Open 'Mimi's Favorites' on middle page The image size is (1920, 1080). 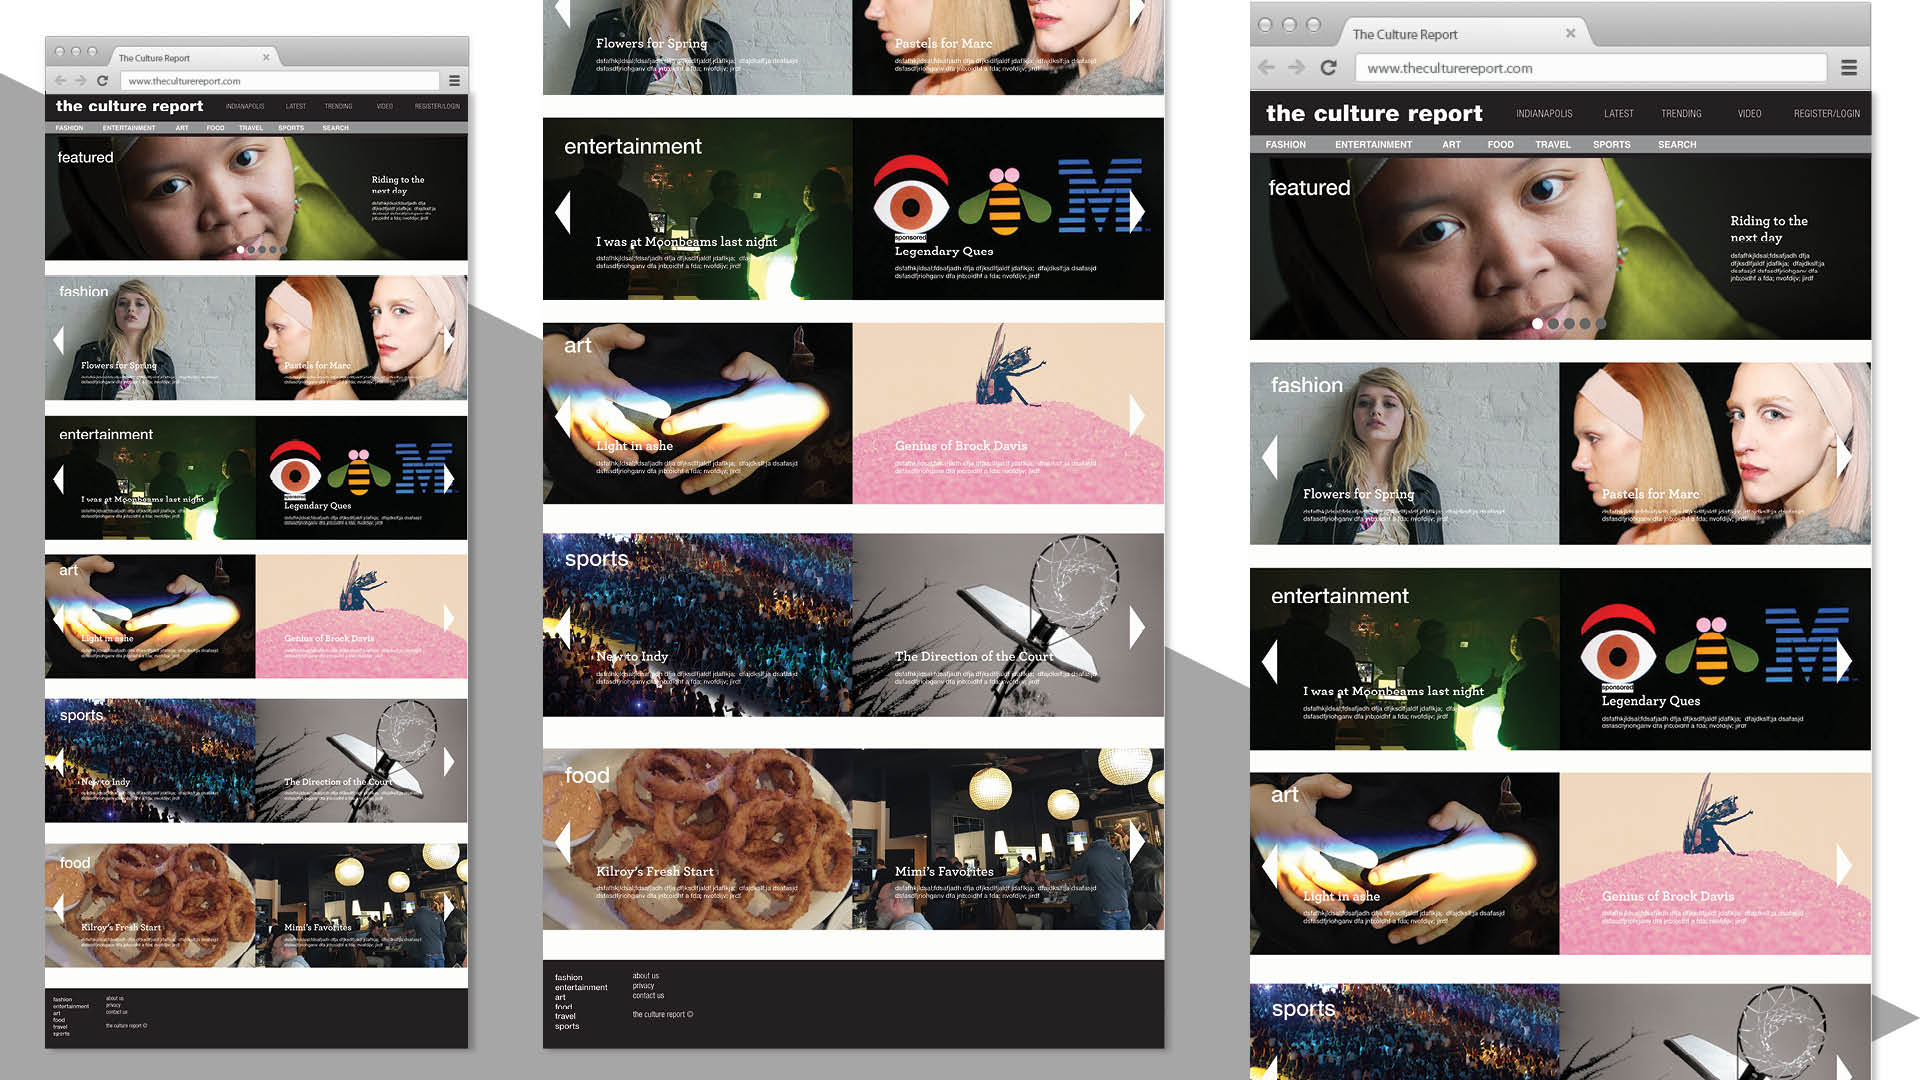943,871
